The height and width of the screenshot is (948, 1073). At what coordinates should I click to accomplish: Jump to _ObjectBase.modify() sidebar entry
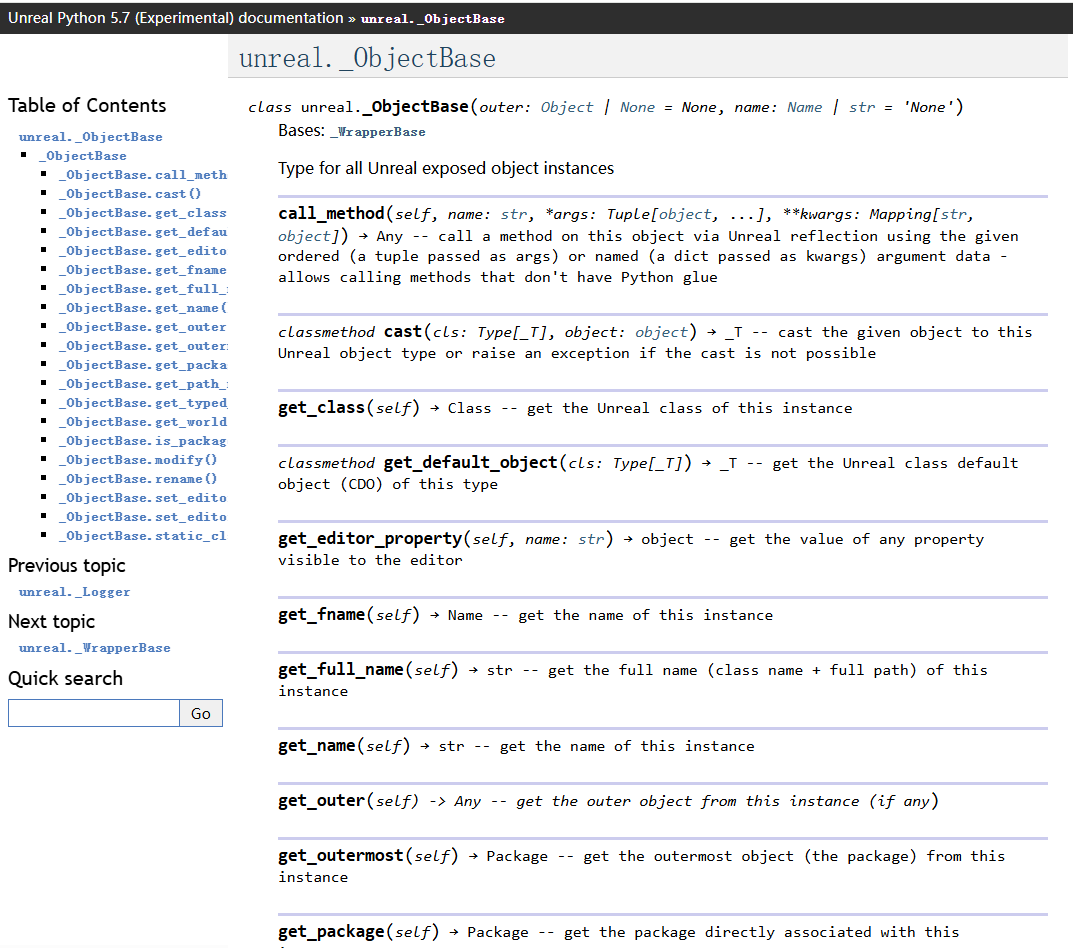click(x=138, y=460)
